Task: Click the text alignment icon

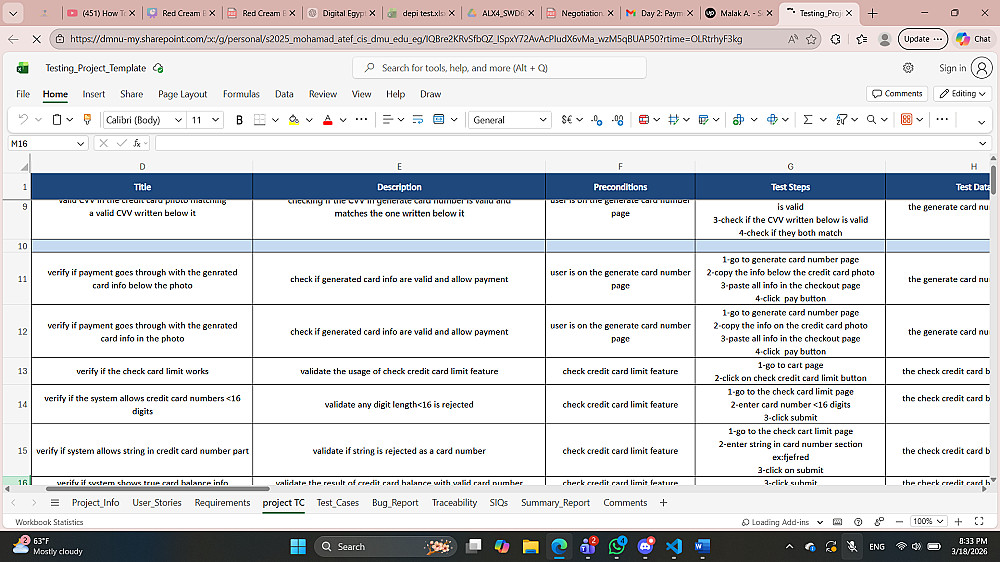Action: 387,119
